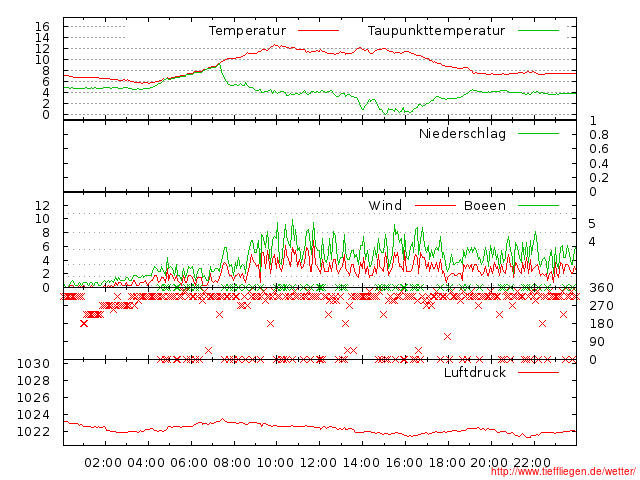
Task: Click the 0.2 precipitation axis value
Action: (x=599, y=178)
